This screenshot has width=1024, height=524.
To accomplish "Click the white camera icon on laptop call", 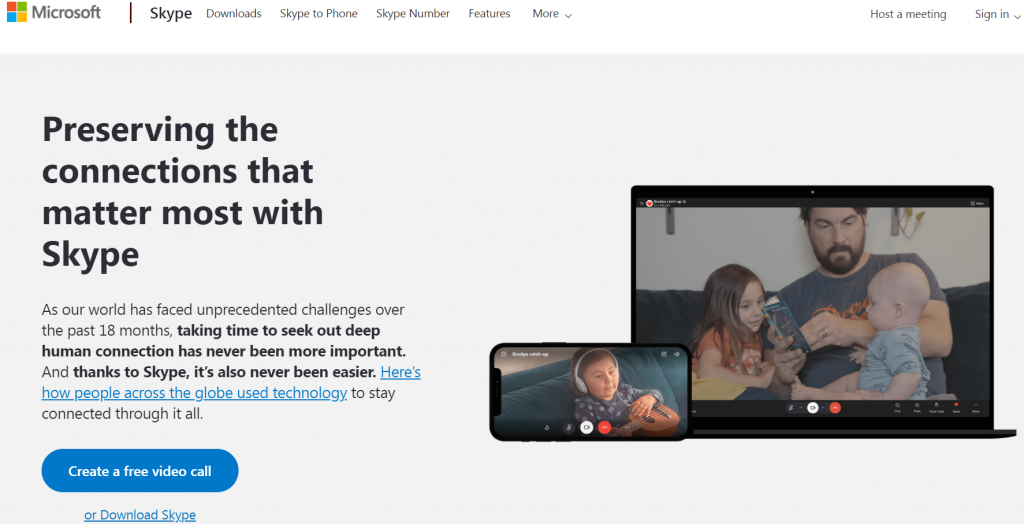I will click(x=812, y=408).
